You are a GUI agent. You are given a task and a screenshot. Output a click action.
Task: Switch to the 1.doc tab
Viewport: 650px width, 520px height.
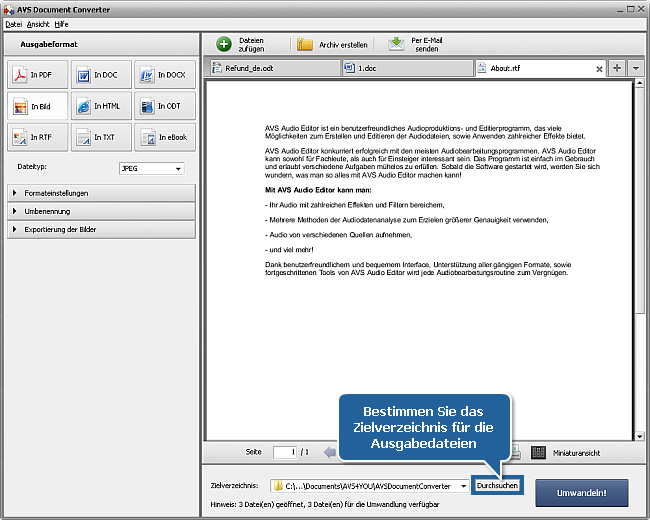pyautogui.click(x=407, y=68)
